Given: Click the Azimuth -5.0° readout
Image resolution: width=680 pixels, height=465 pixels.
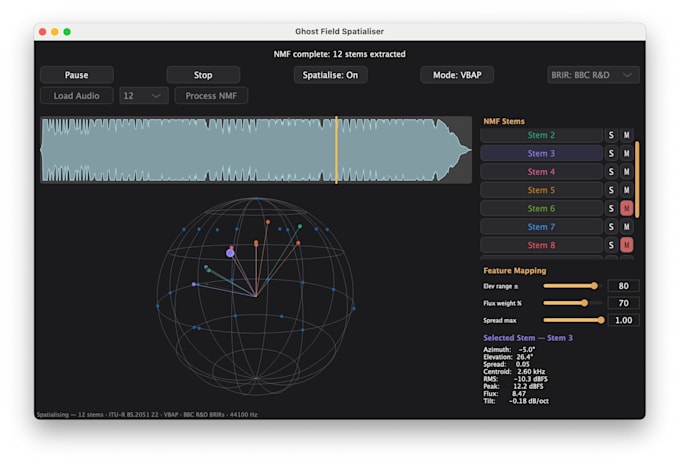Looking at the screenshot, I should click(x=509, y=349).
